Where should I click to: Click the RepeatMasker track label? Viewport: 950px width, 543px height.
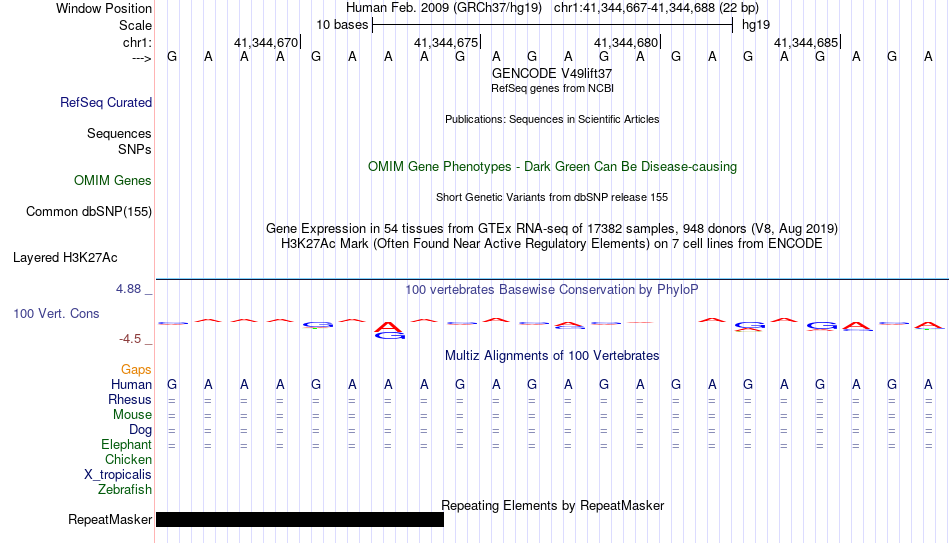click(110, 519)
